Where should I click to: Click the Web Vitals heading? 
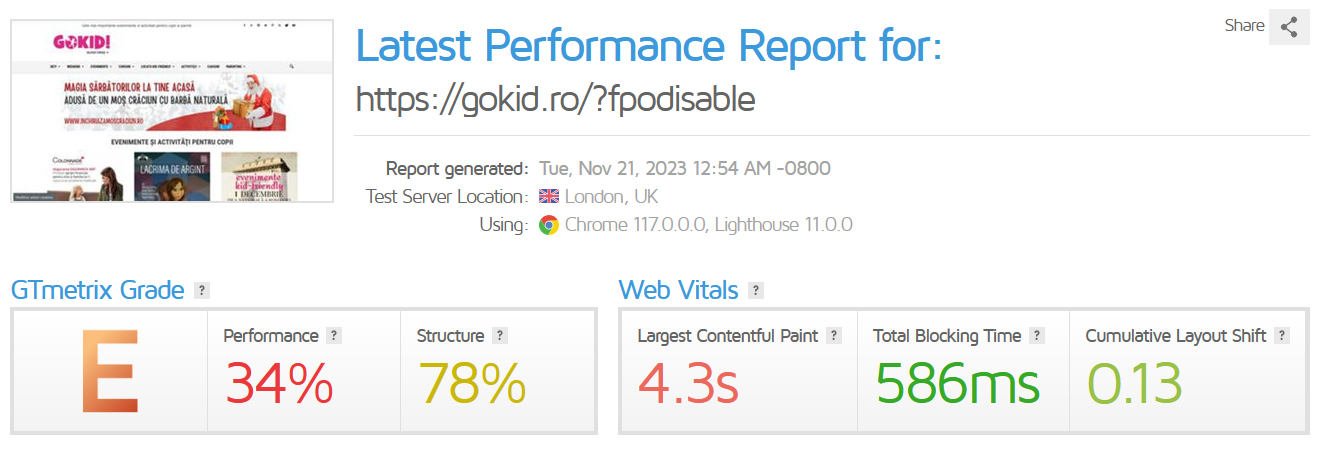click(678, 291)
